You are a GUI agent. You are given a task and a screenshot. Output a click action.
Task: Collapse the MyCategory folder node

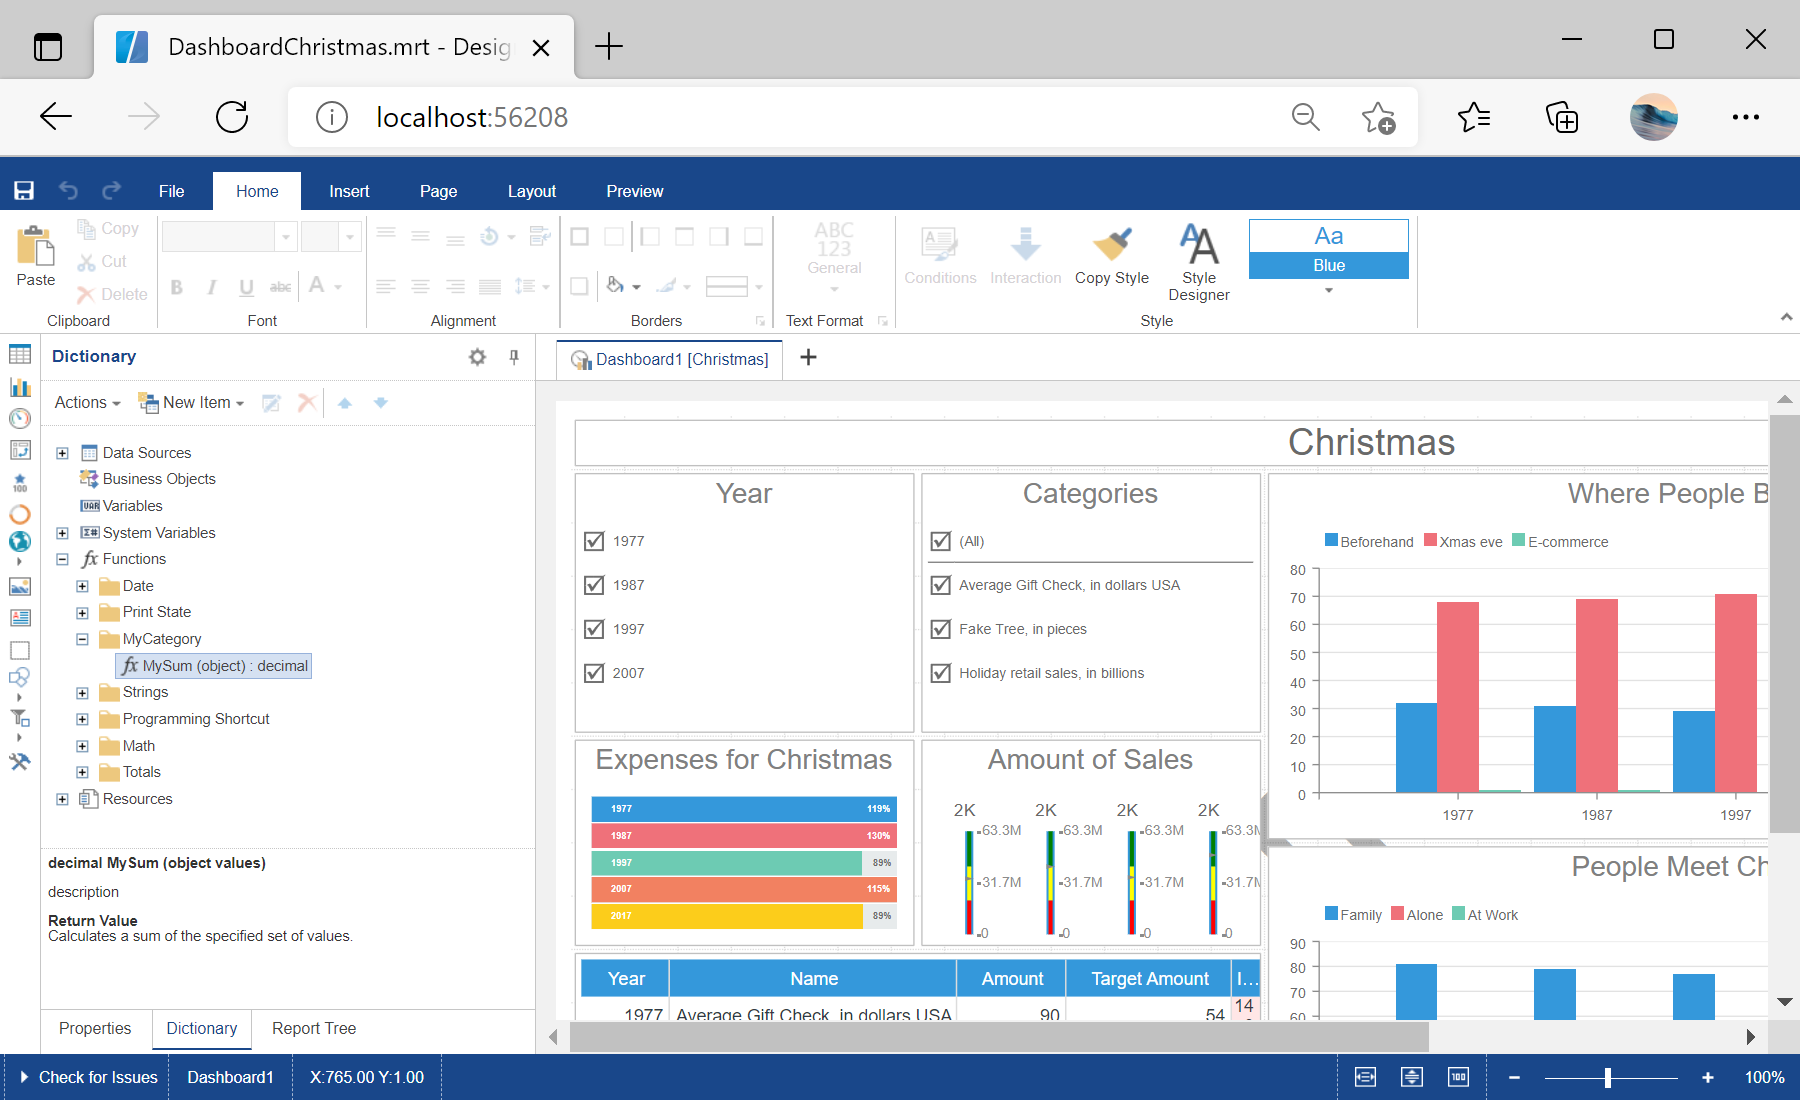click(82, 639)
